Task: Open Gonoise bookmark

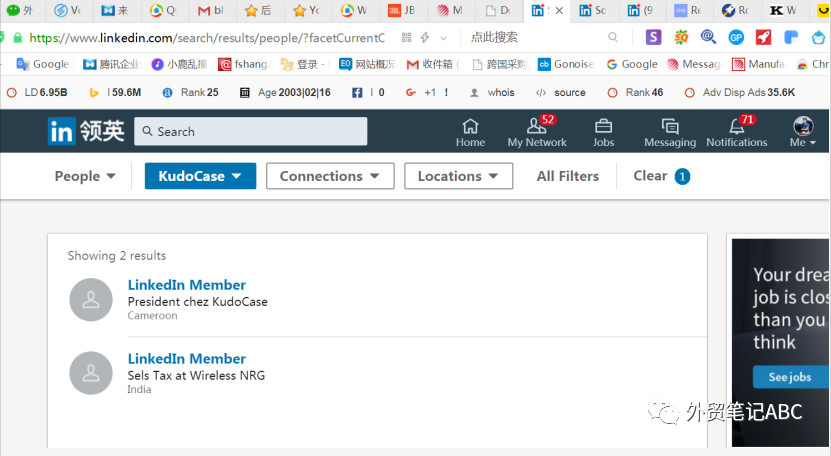Action: click(x=565, y=64)
